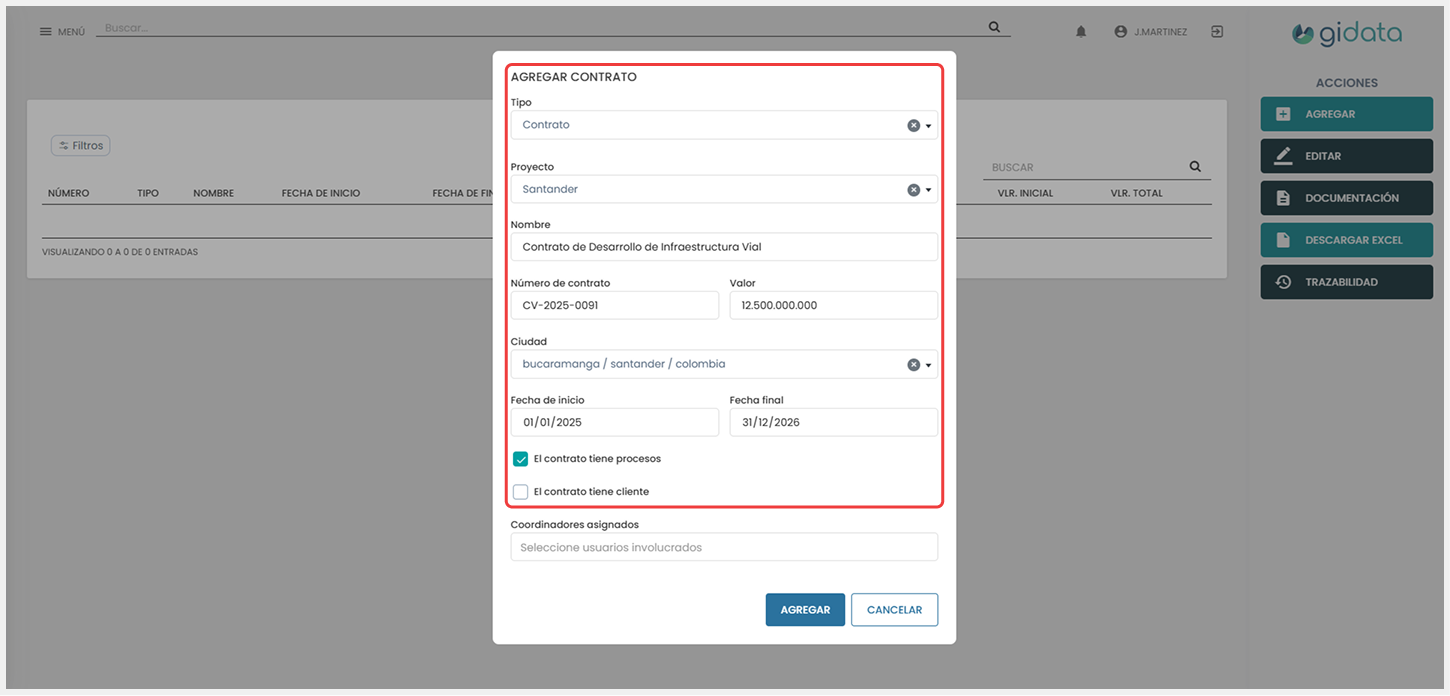Click the Nombre text field
The height and width of the screenshot is (696, 1450).
(724, 247)
